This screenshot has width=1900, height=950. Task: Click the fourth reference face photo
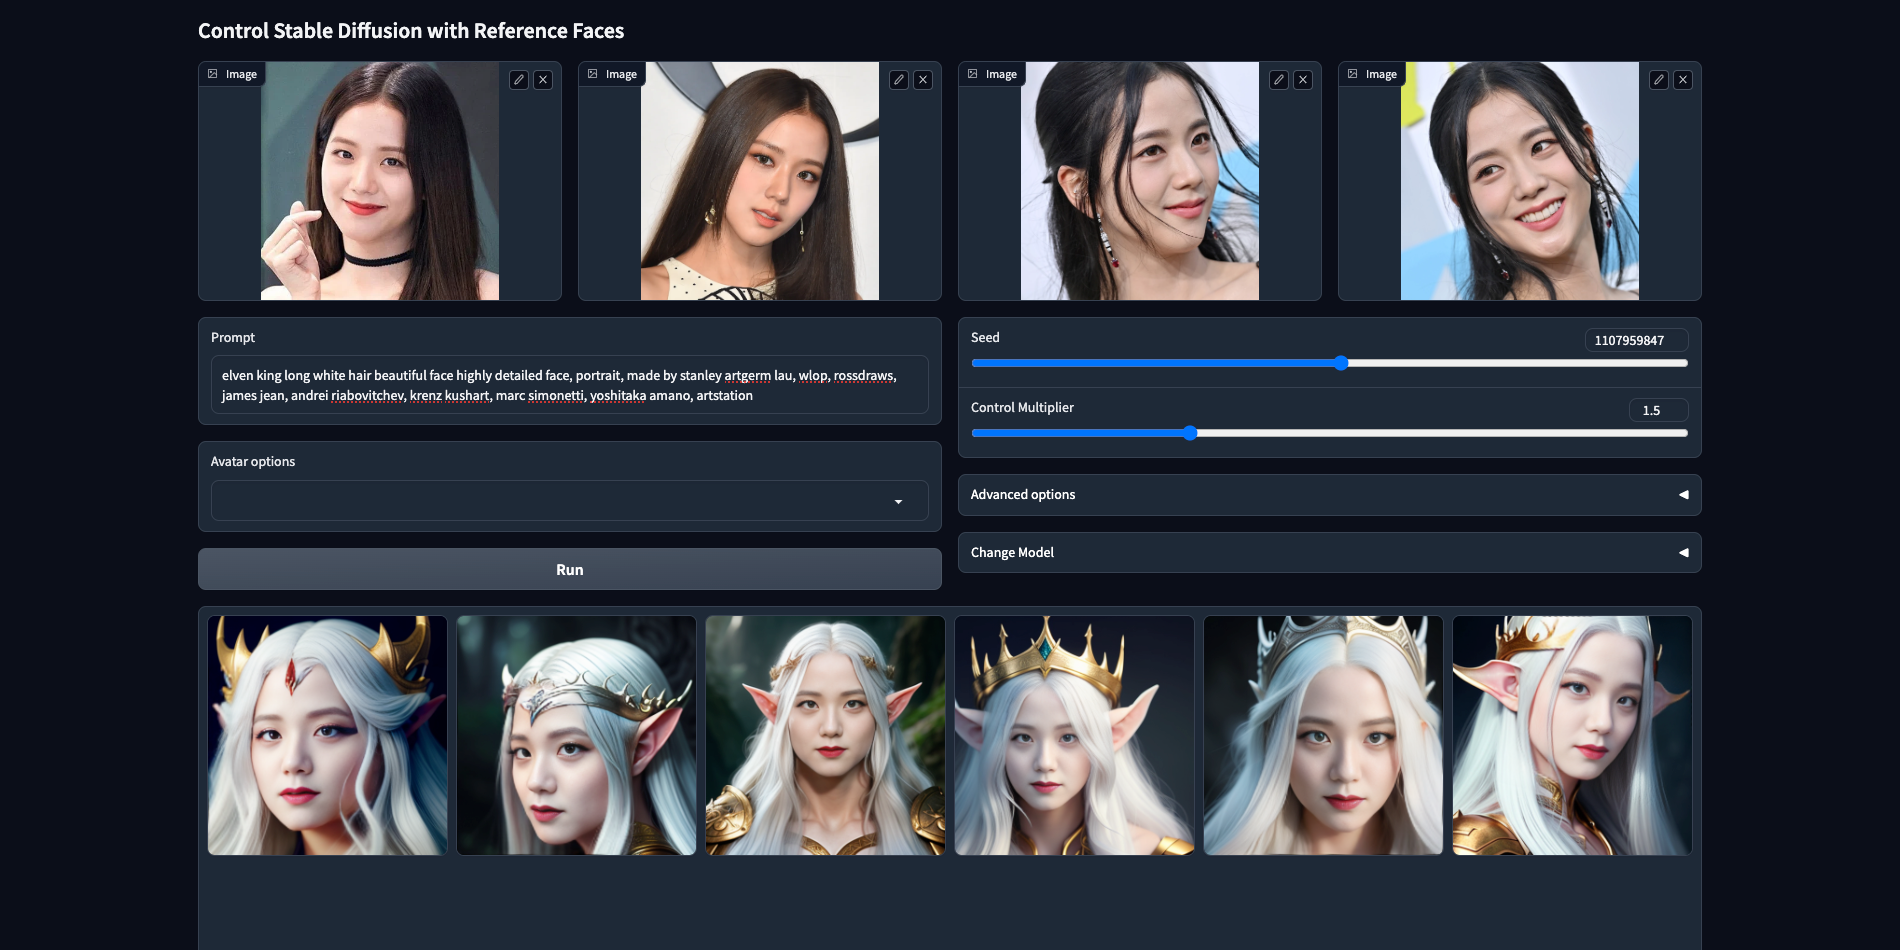click(1520, 181)
